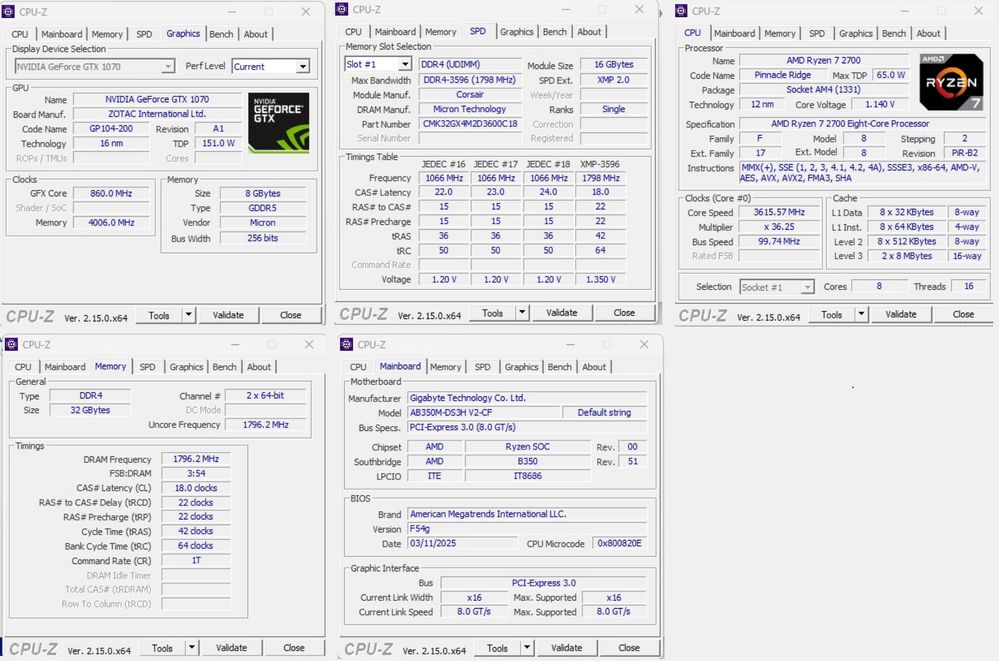
Task: Click the Close button in the Memory window
Action: tap(294, 648)
